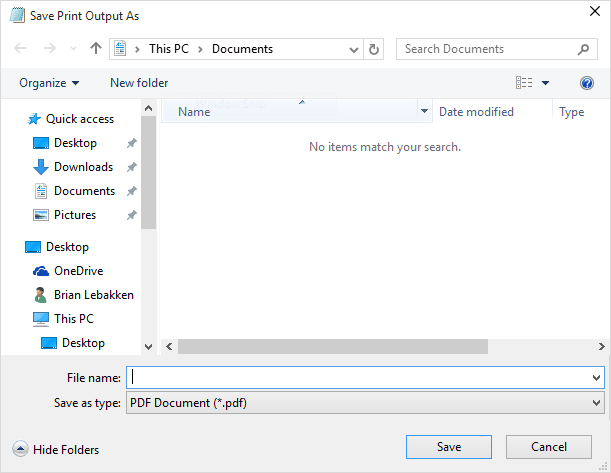This screenshot has height=473, width=611.
Task: Click the Refresh button in address bar
Action: [x=374, y=49]
